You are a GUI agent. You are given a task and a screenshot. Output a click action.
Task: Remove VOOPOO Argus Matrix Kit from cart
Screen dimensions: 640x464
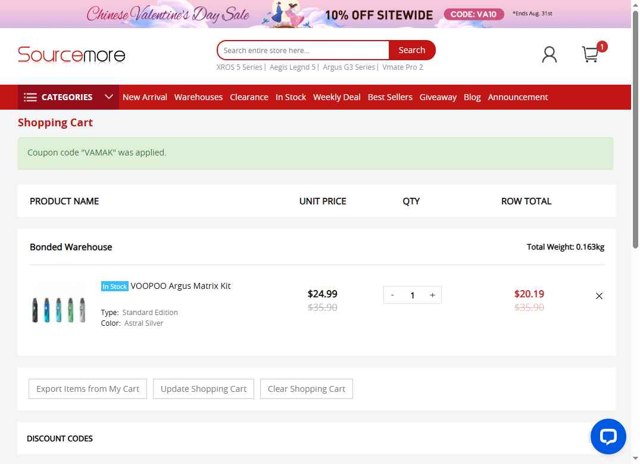coord(599,296)
